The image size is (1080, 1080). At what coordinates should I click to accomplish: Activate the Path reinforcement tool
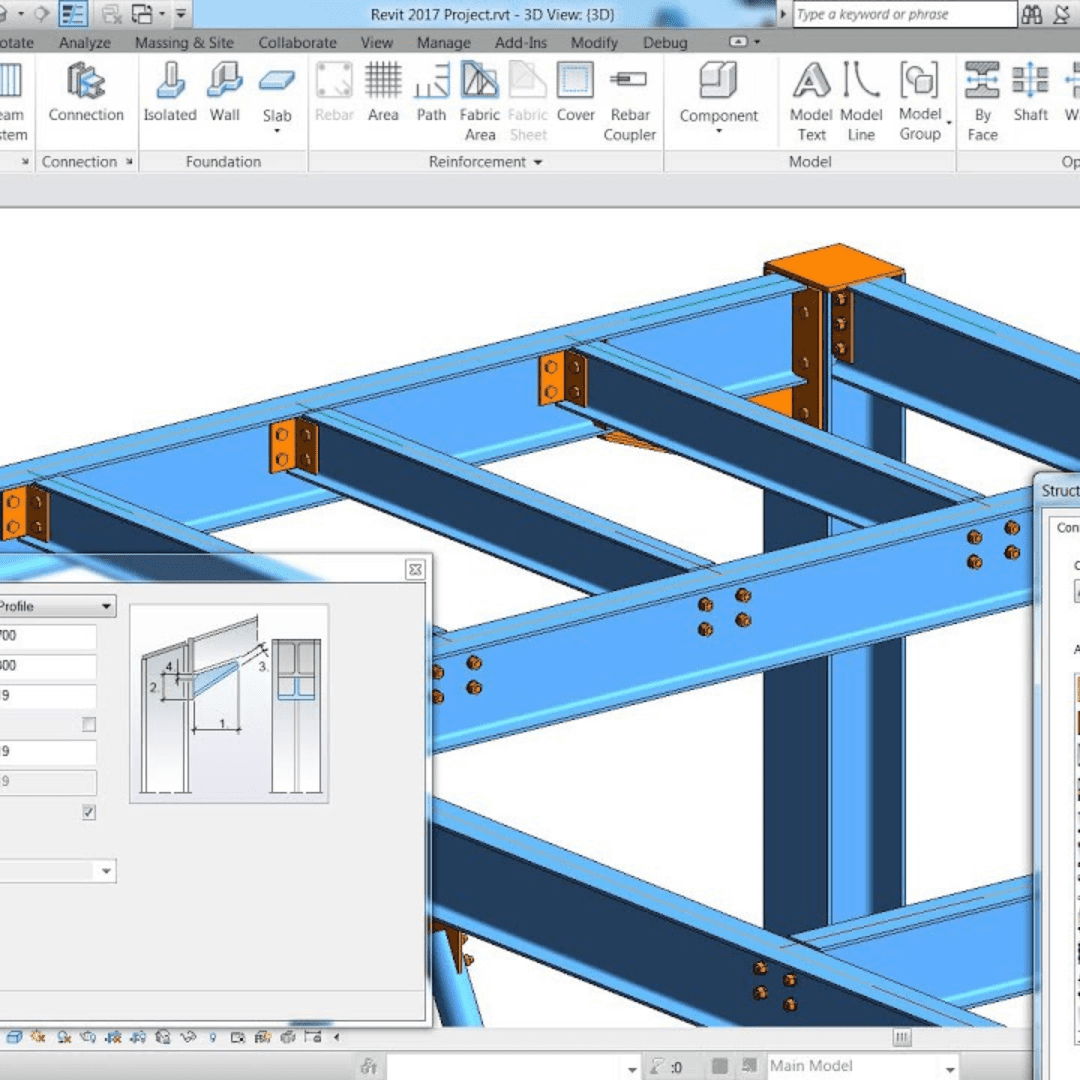coord(432,92)
